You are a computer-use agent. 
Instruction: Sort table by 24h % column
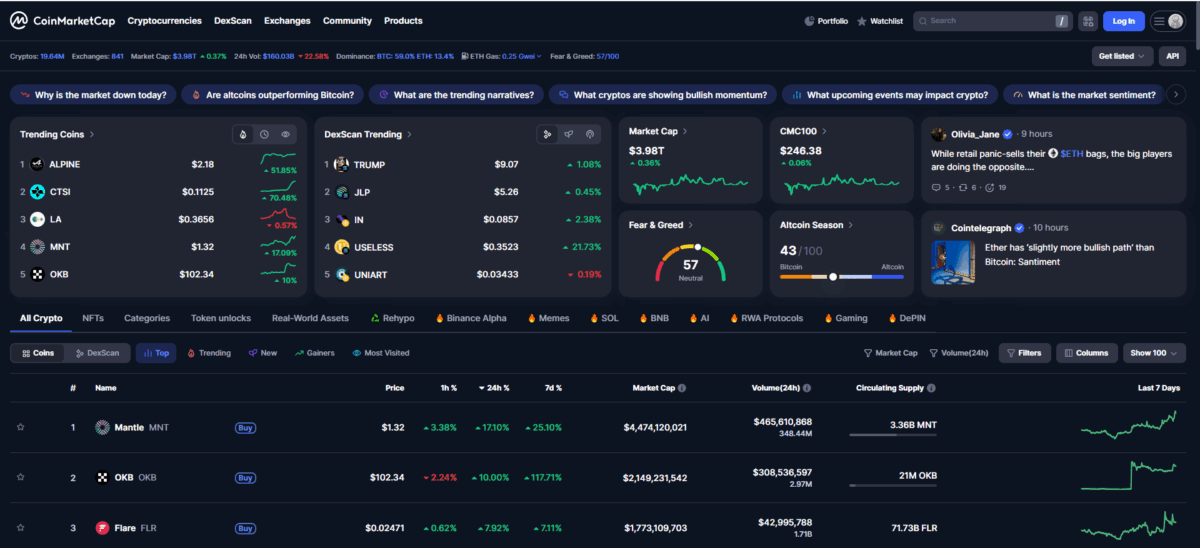tap(494, 388)
